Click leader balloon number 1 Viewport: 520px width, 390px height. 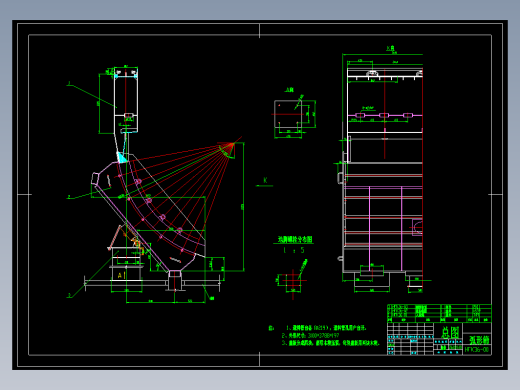click(69, 83)
